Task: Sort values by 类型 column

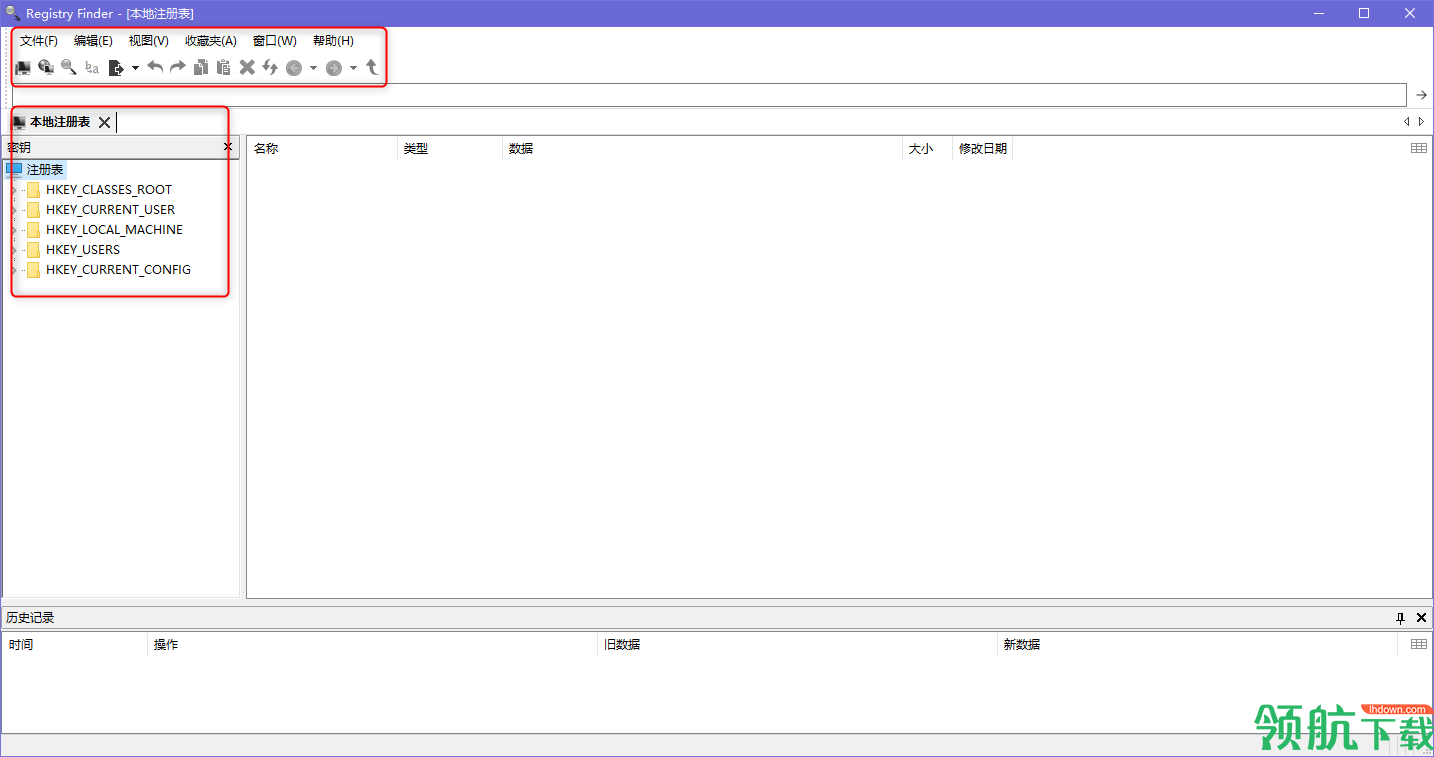Action: pyautogui.click(x=450, y=148)
